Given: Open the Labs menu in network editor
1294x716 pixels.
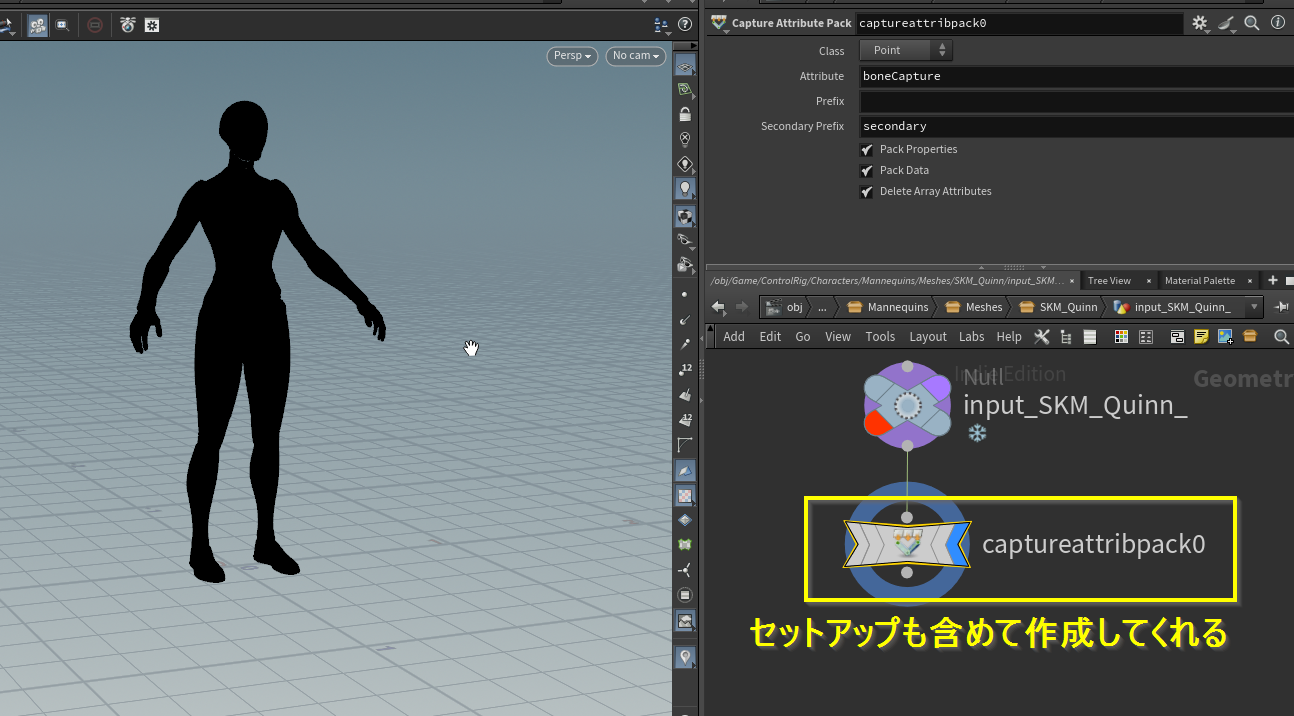Looking at the screenshot, I should click(971, 337).
